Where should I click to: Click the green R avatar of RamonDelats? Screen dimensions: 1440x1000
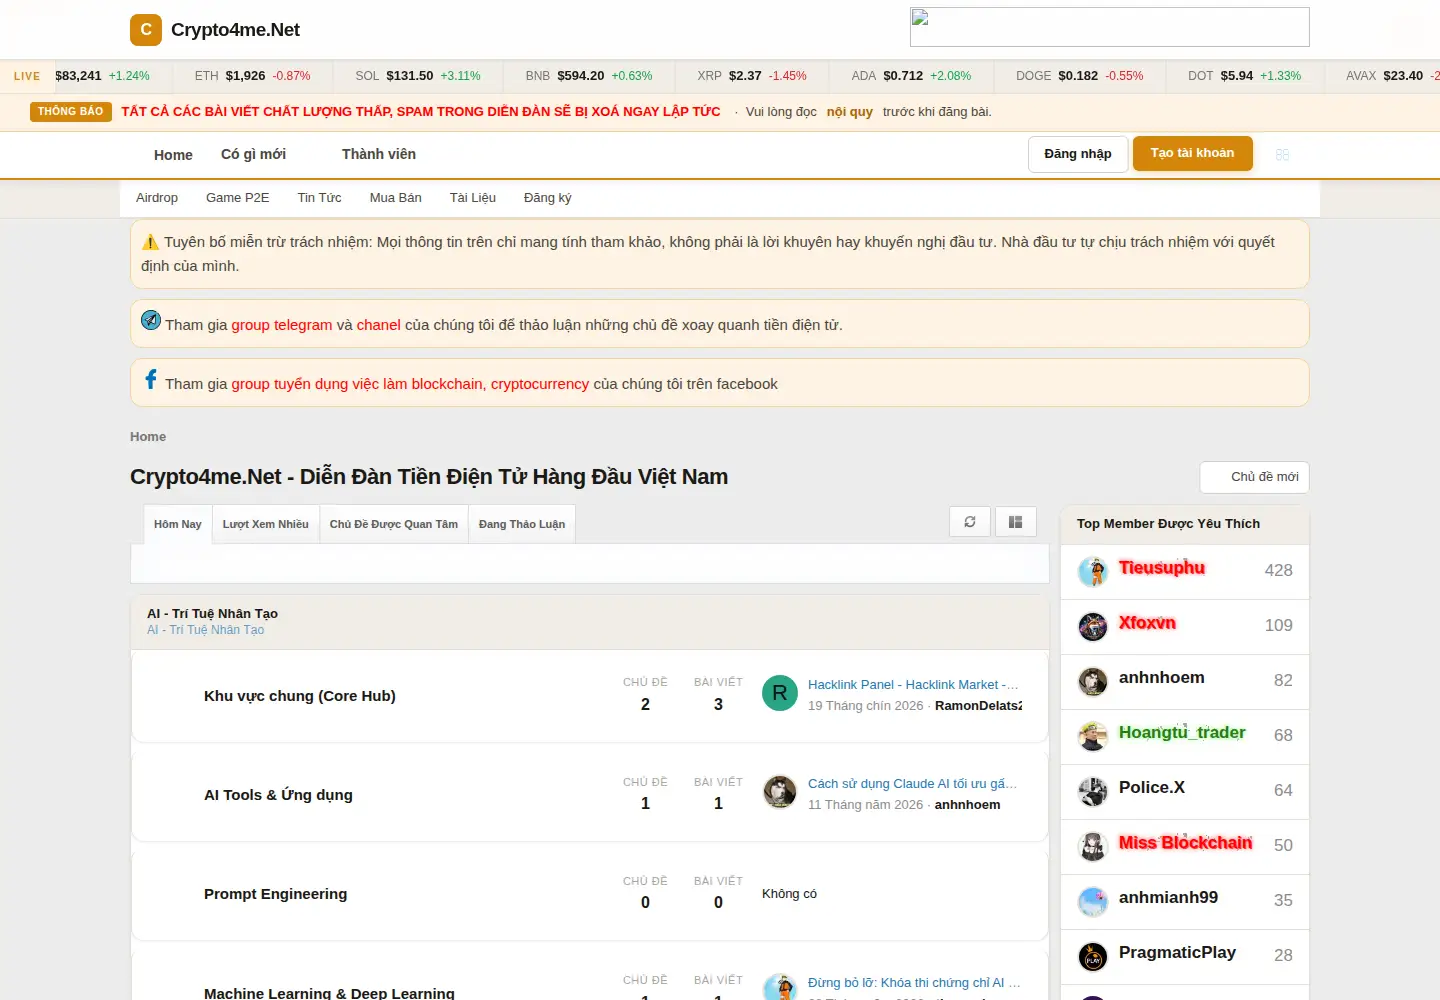780,693
